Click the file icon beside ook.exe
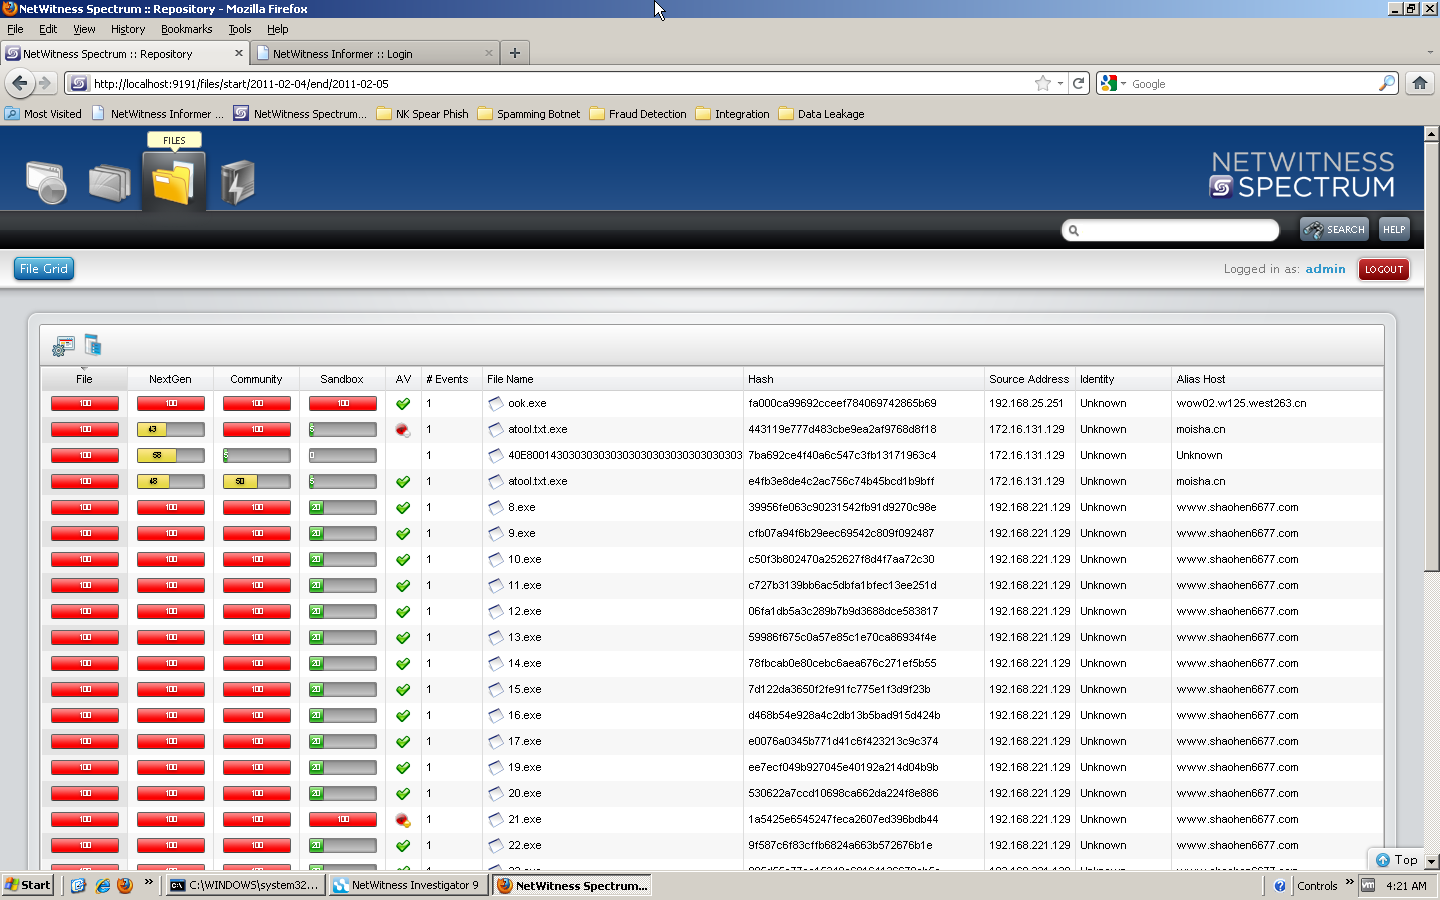1440x900 pixels. coord(495,403)
